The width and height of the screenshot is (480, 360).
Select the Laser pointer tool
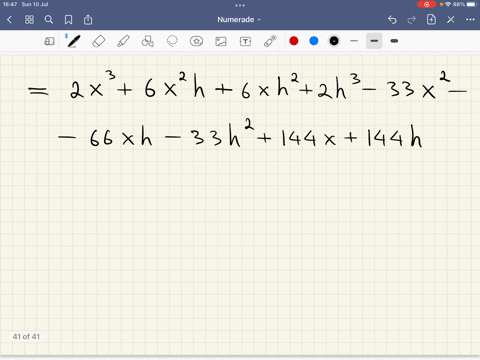(x=270, y=41)
